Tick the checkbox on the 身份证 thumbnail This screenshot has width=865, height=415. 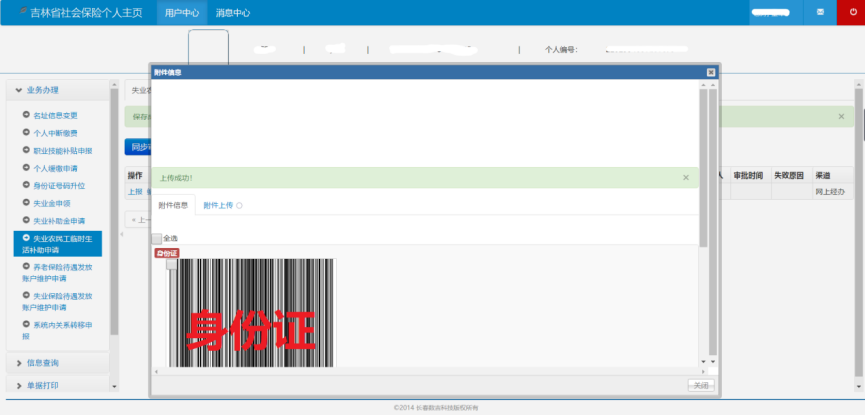pyautogui.click(x=172, y=264)
